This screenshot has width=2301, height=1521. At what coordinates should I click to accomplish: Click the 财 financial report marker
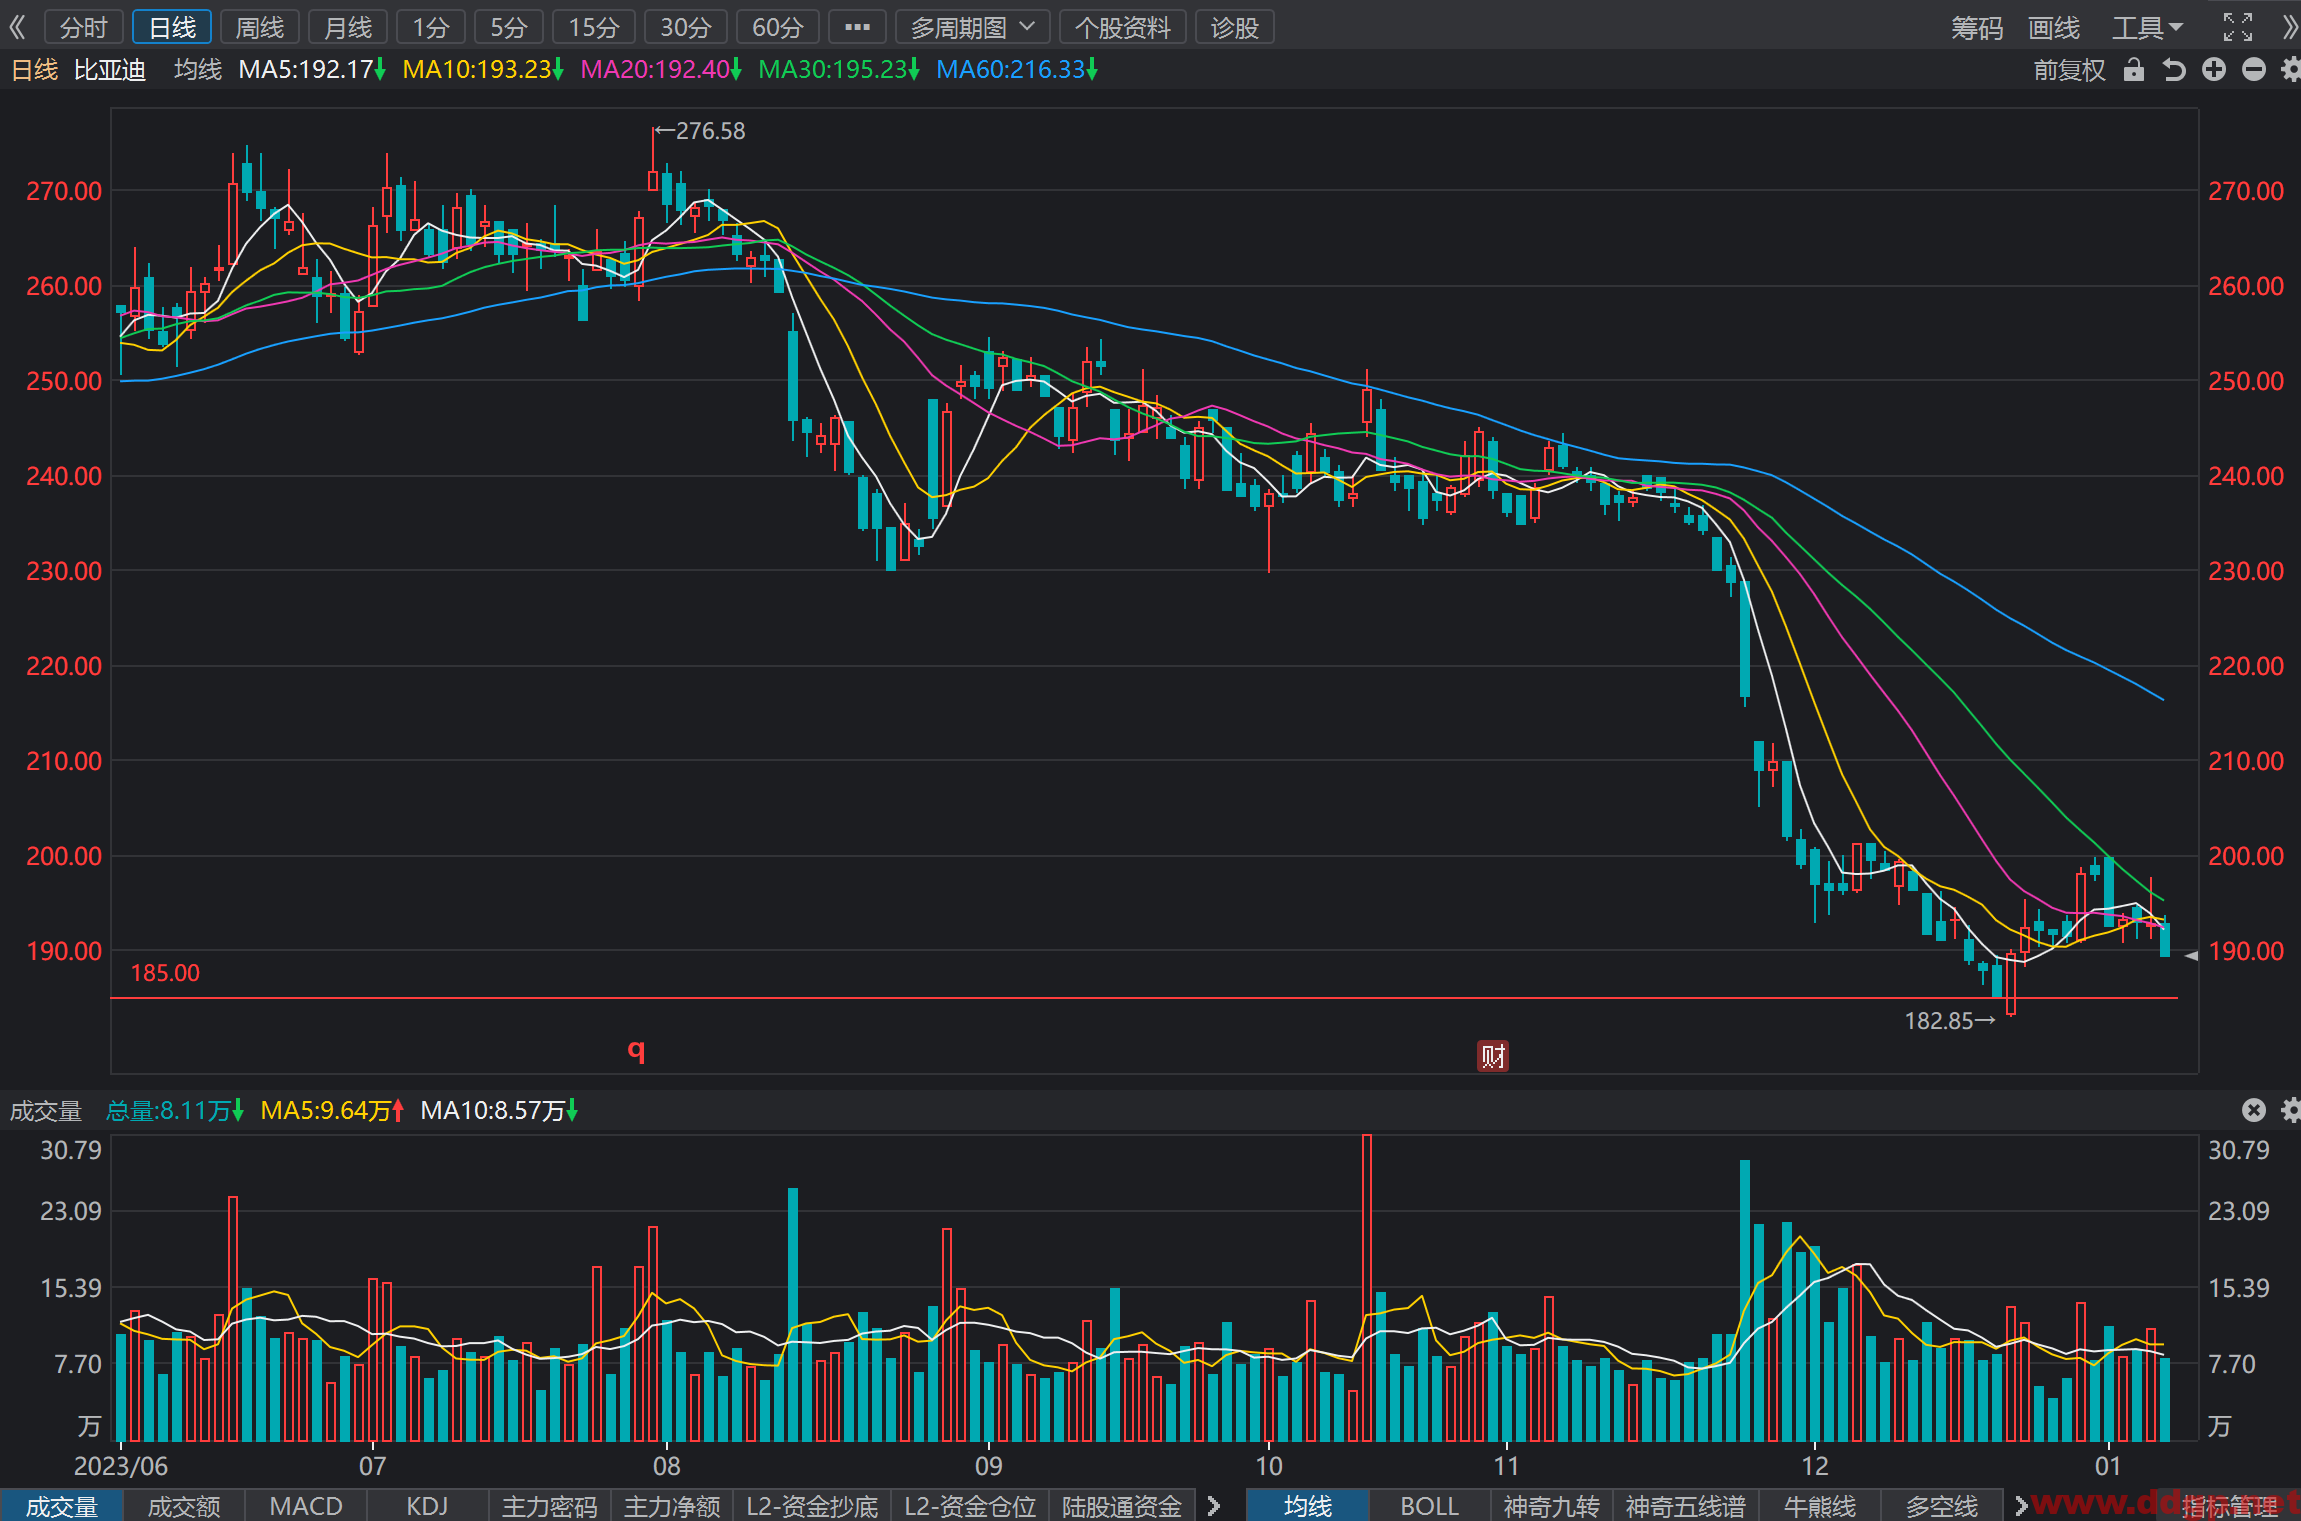(x=1493, y=1056)
